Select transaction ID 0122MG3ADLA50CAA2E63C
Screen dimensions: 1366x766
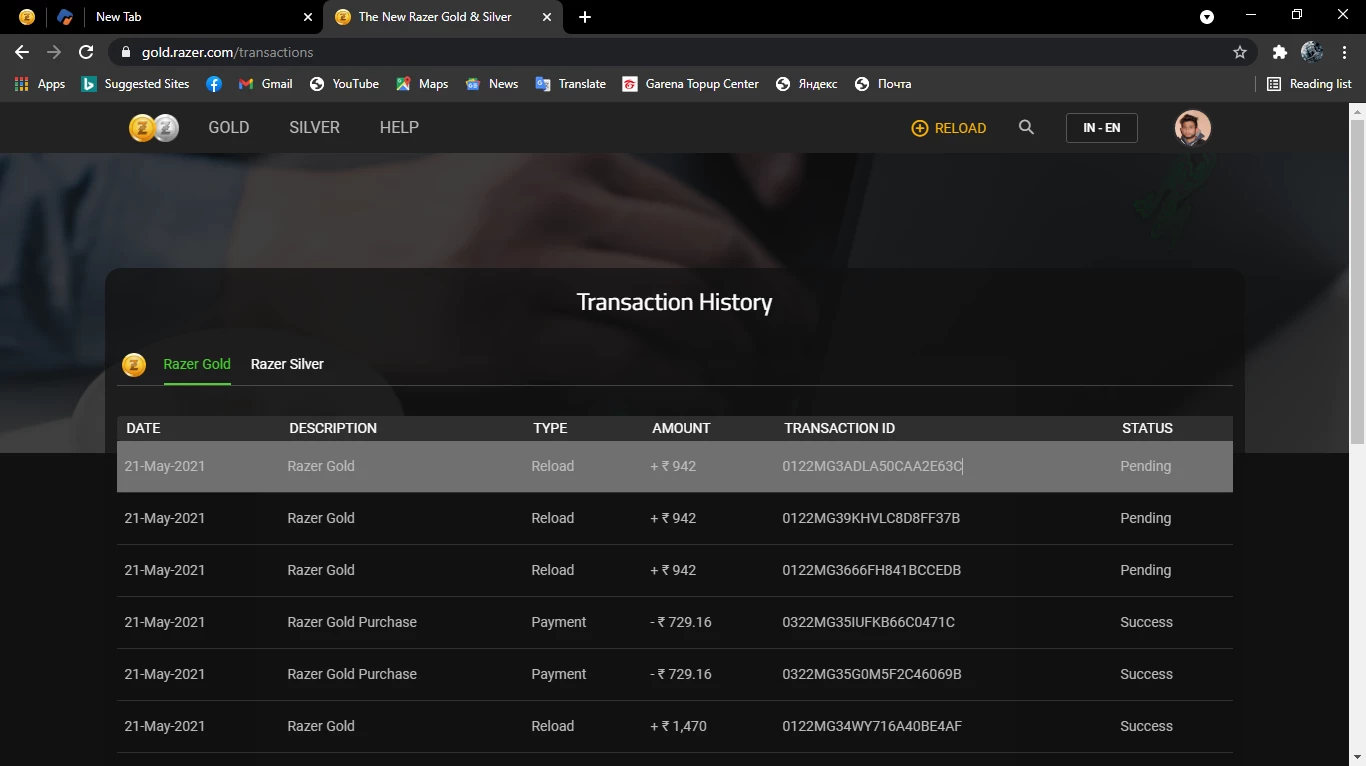[872, 466]
